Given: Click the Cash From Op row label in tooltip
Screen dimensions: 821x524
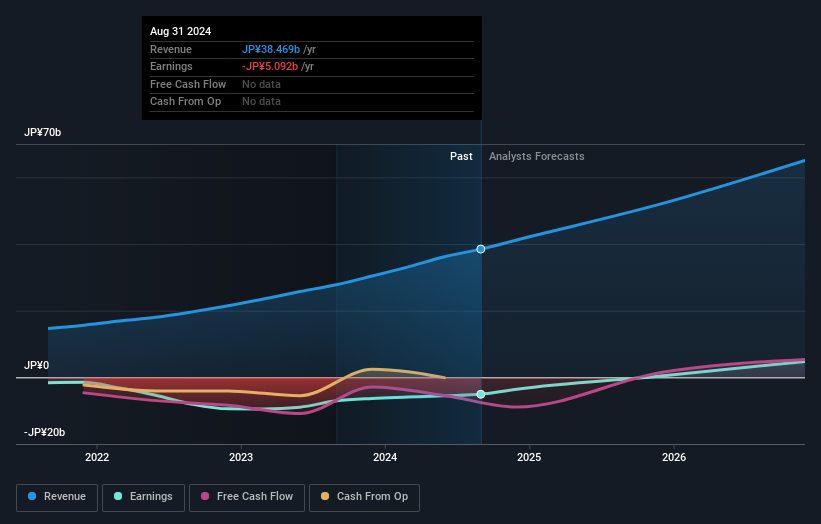Looking at the screenshot, I should tap(185, 102).
